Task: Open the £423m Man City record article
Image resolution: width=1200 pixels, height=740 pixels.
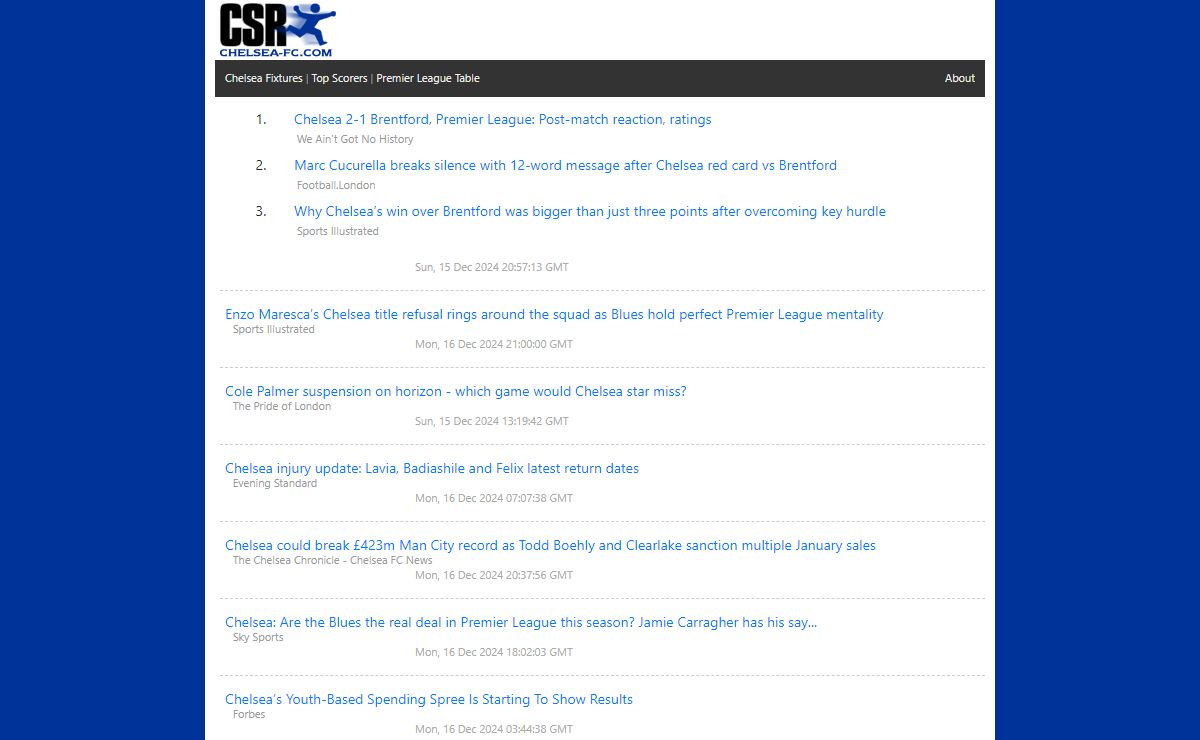Action: [550, 546]
